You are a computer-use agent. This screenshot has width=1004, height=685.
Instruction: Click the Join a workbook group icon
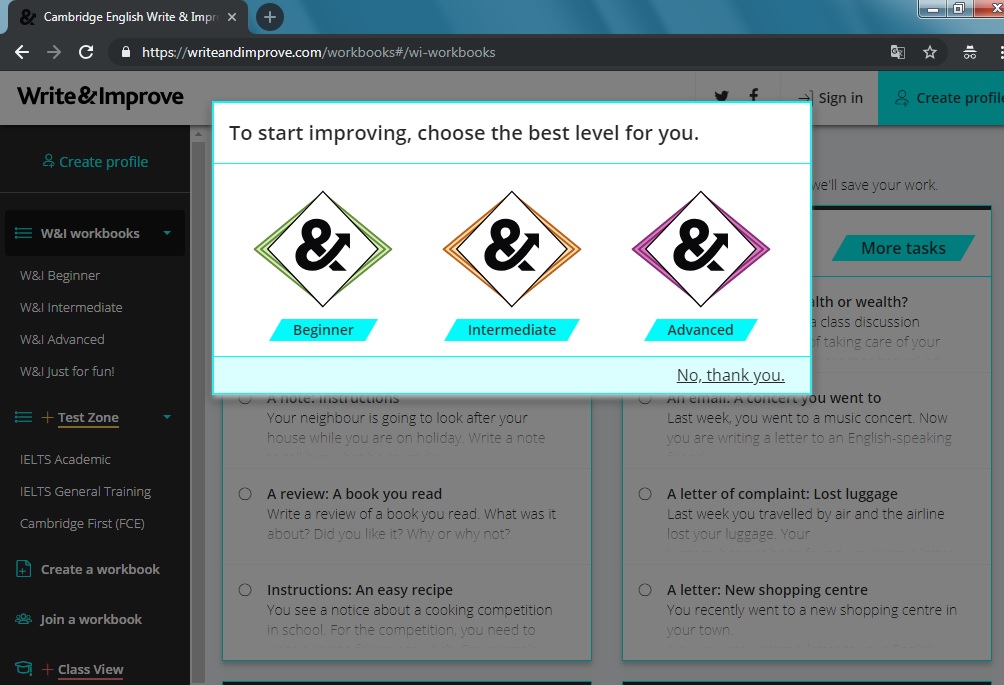[x=22, y=619]
